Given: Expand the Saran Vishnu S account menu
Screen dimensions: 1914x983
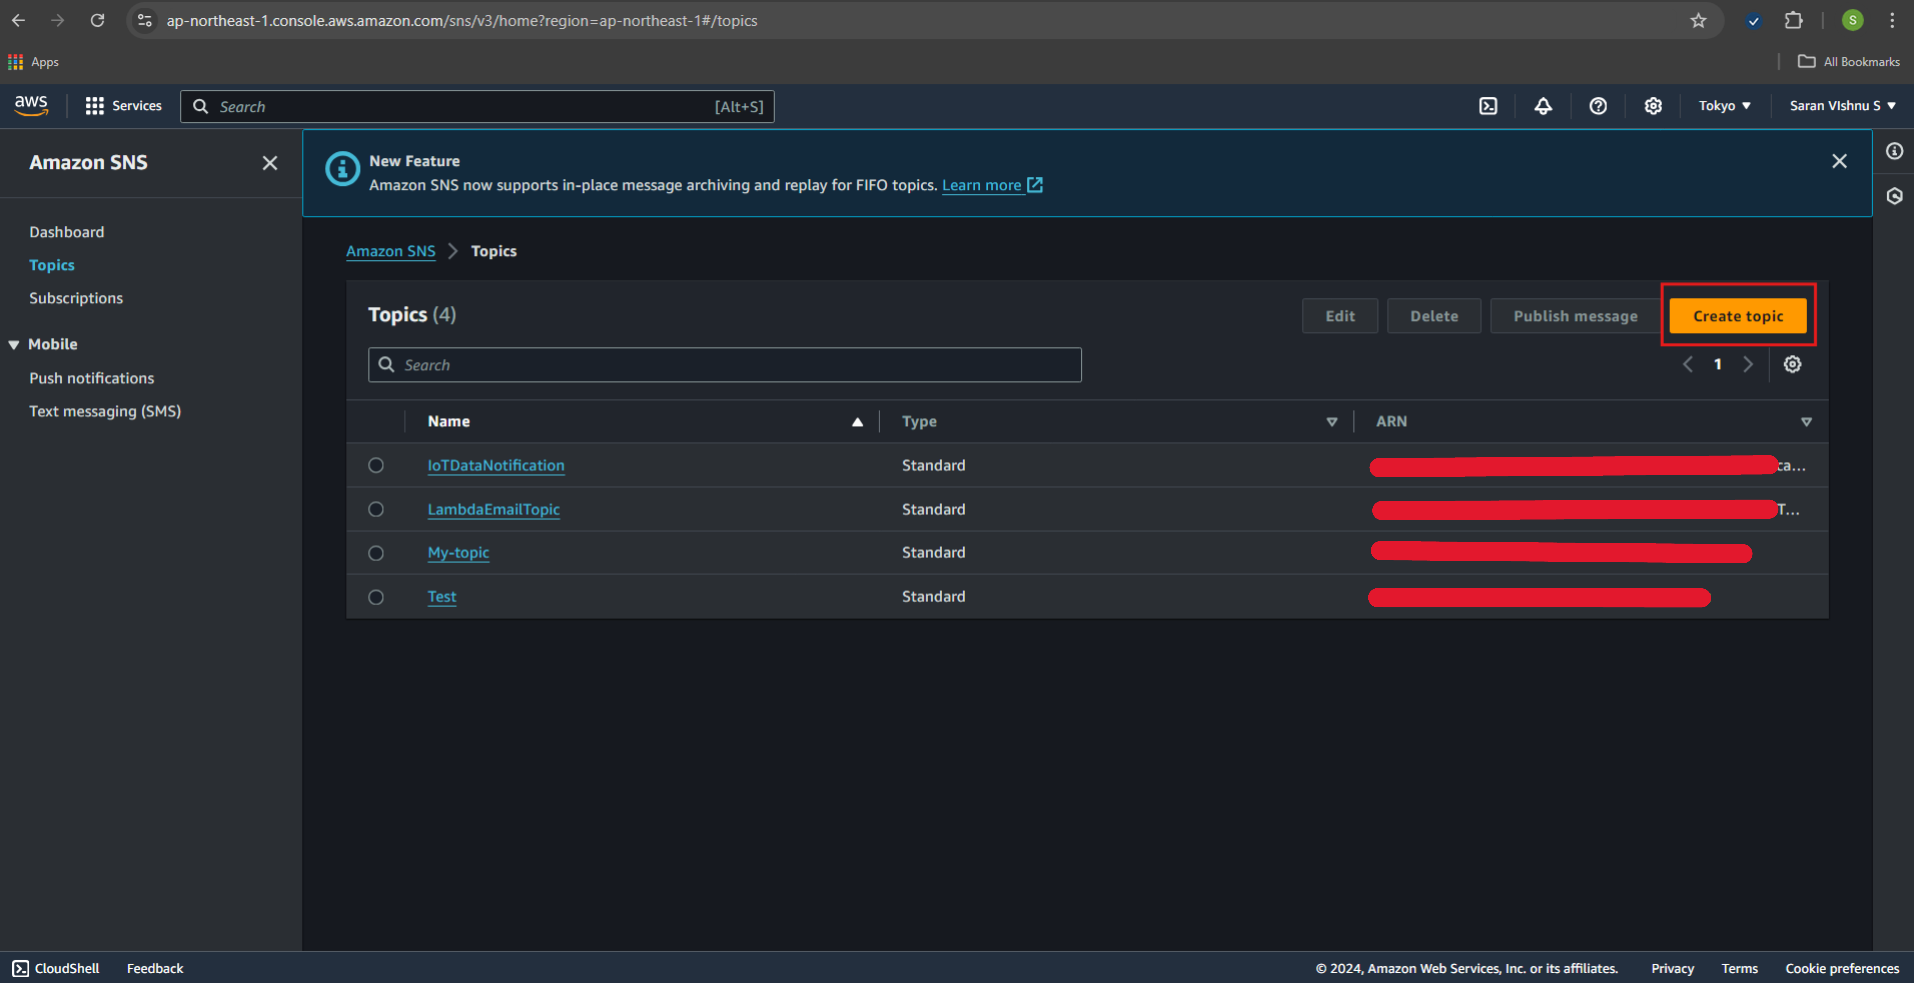Looking at the screenshot, I should (x=1842, y=106).
